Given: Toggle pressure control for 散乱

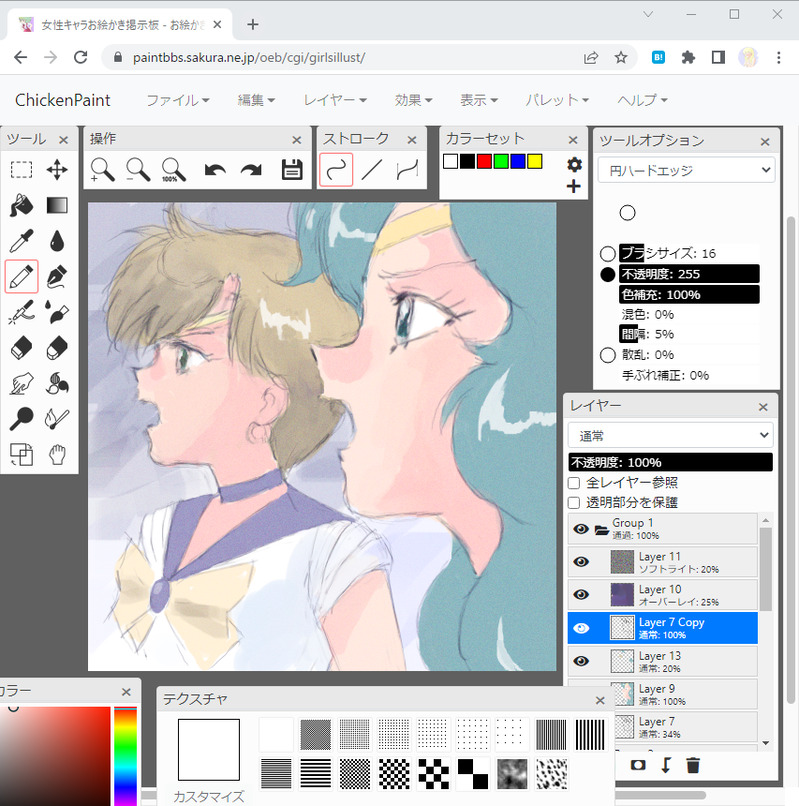Looking at the screenshot, I should (x=608, y=355).
